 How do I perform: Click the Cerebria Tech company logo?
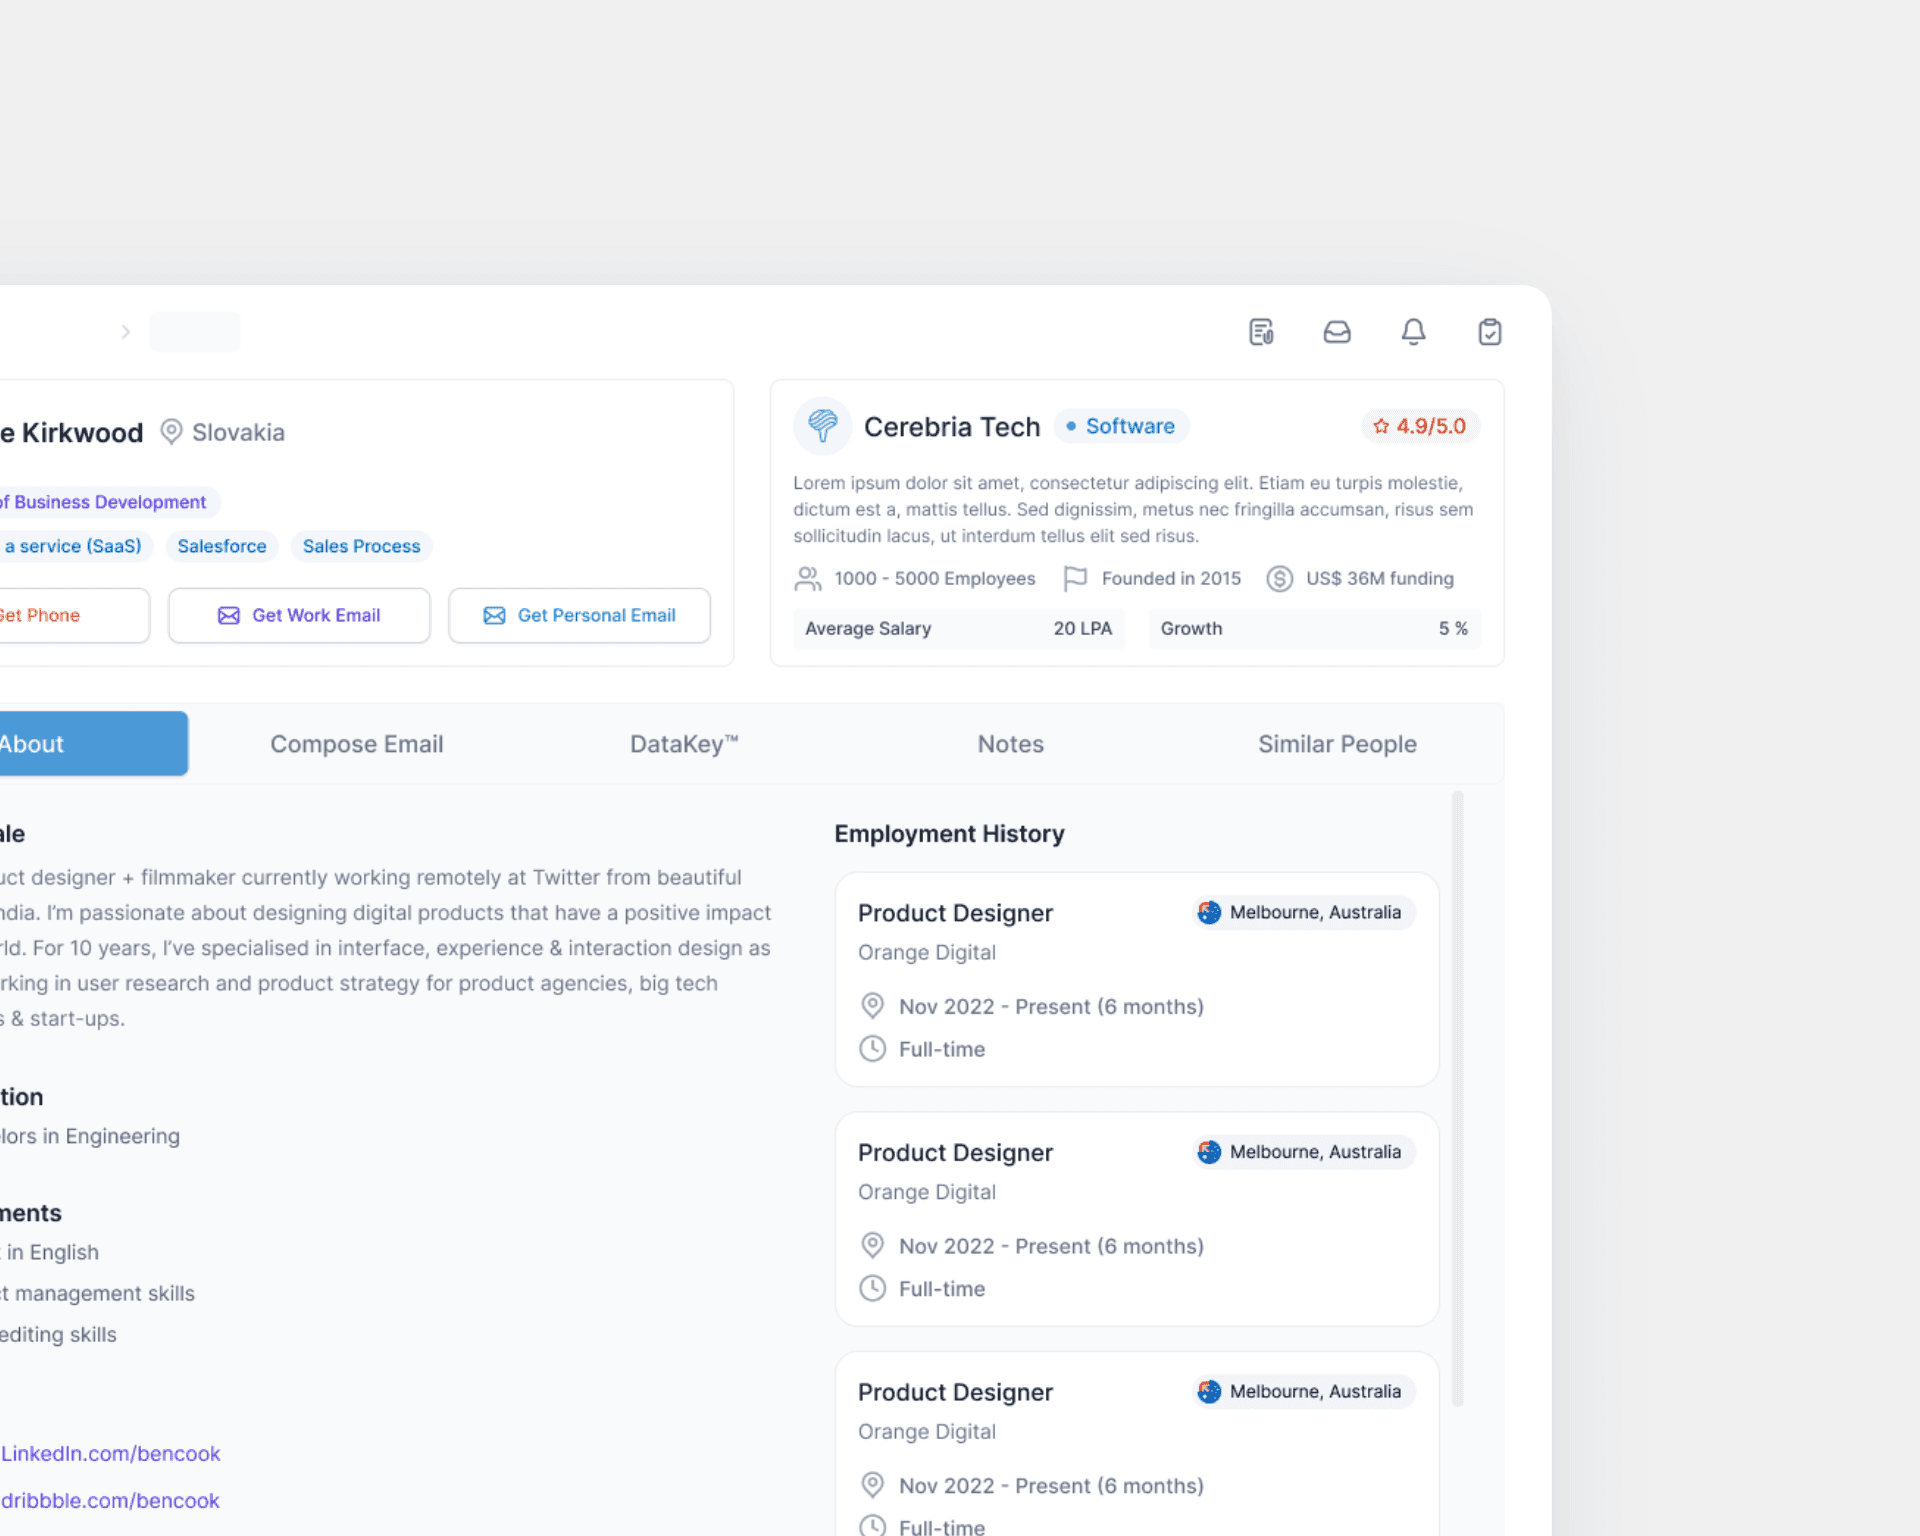(822, 426)
